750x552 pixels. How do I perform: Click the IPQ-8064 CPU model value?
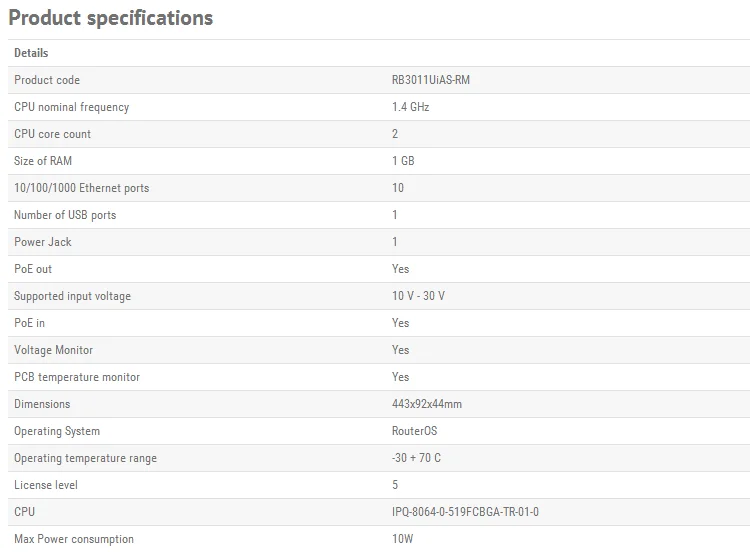click(465, 512)
